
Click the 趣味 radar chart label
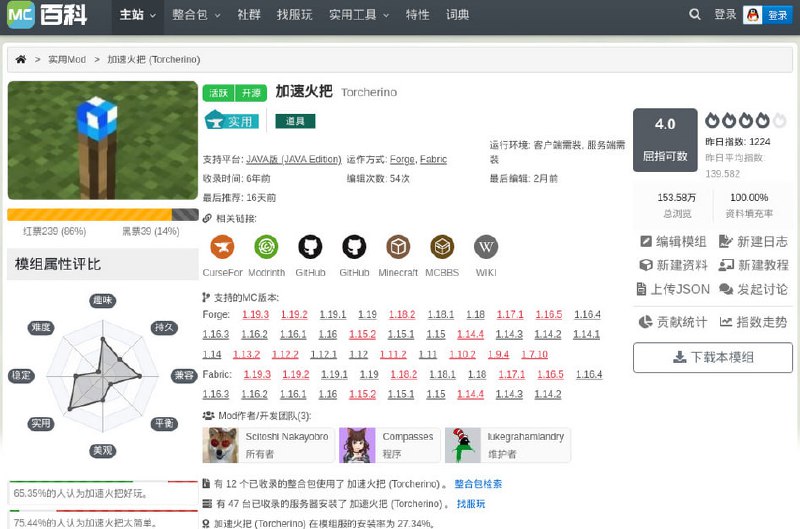coord(103,300)
